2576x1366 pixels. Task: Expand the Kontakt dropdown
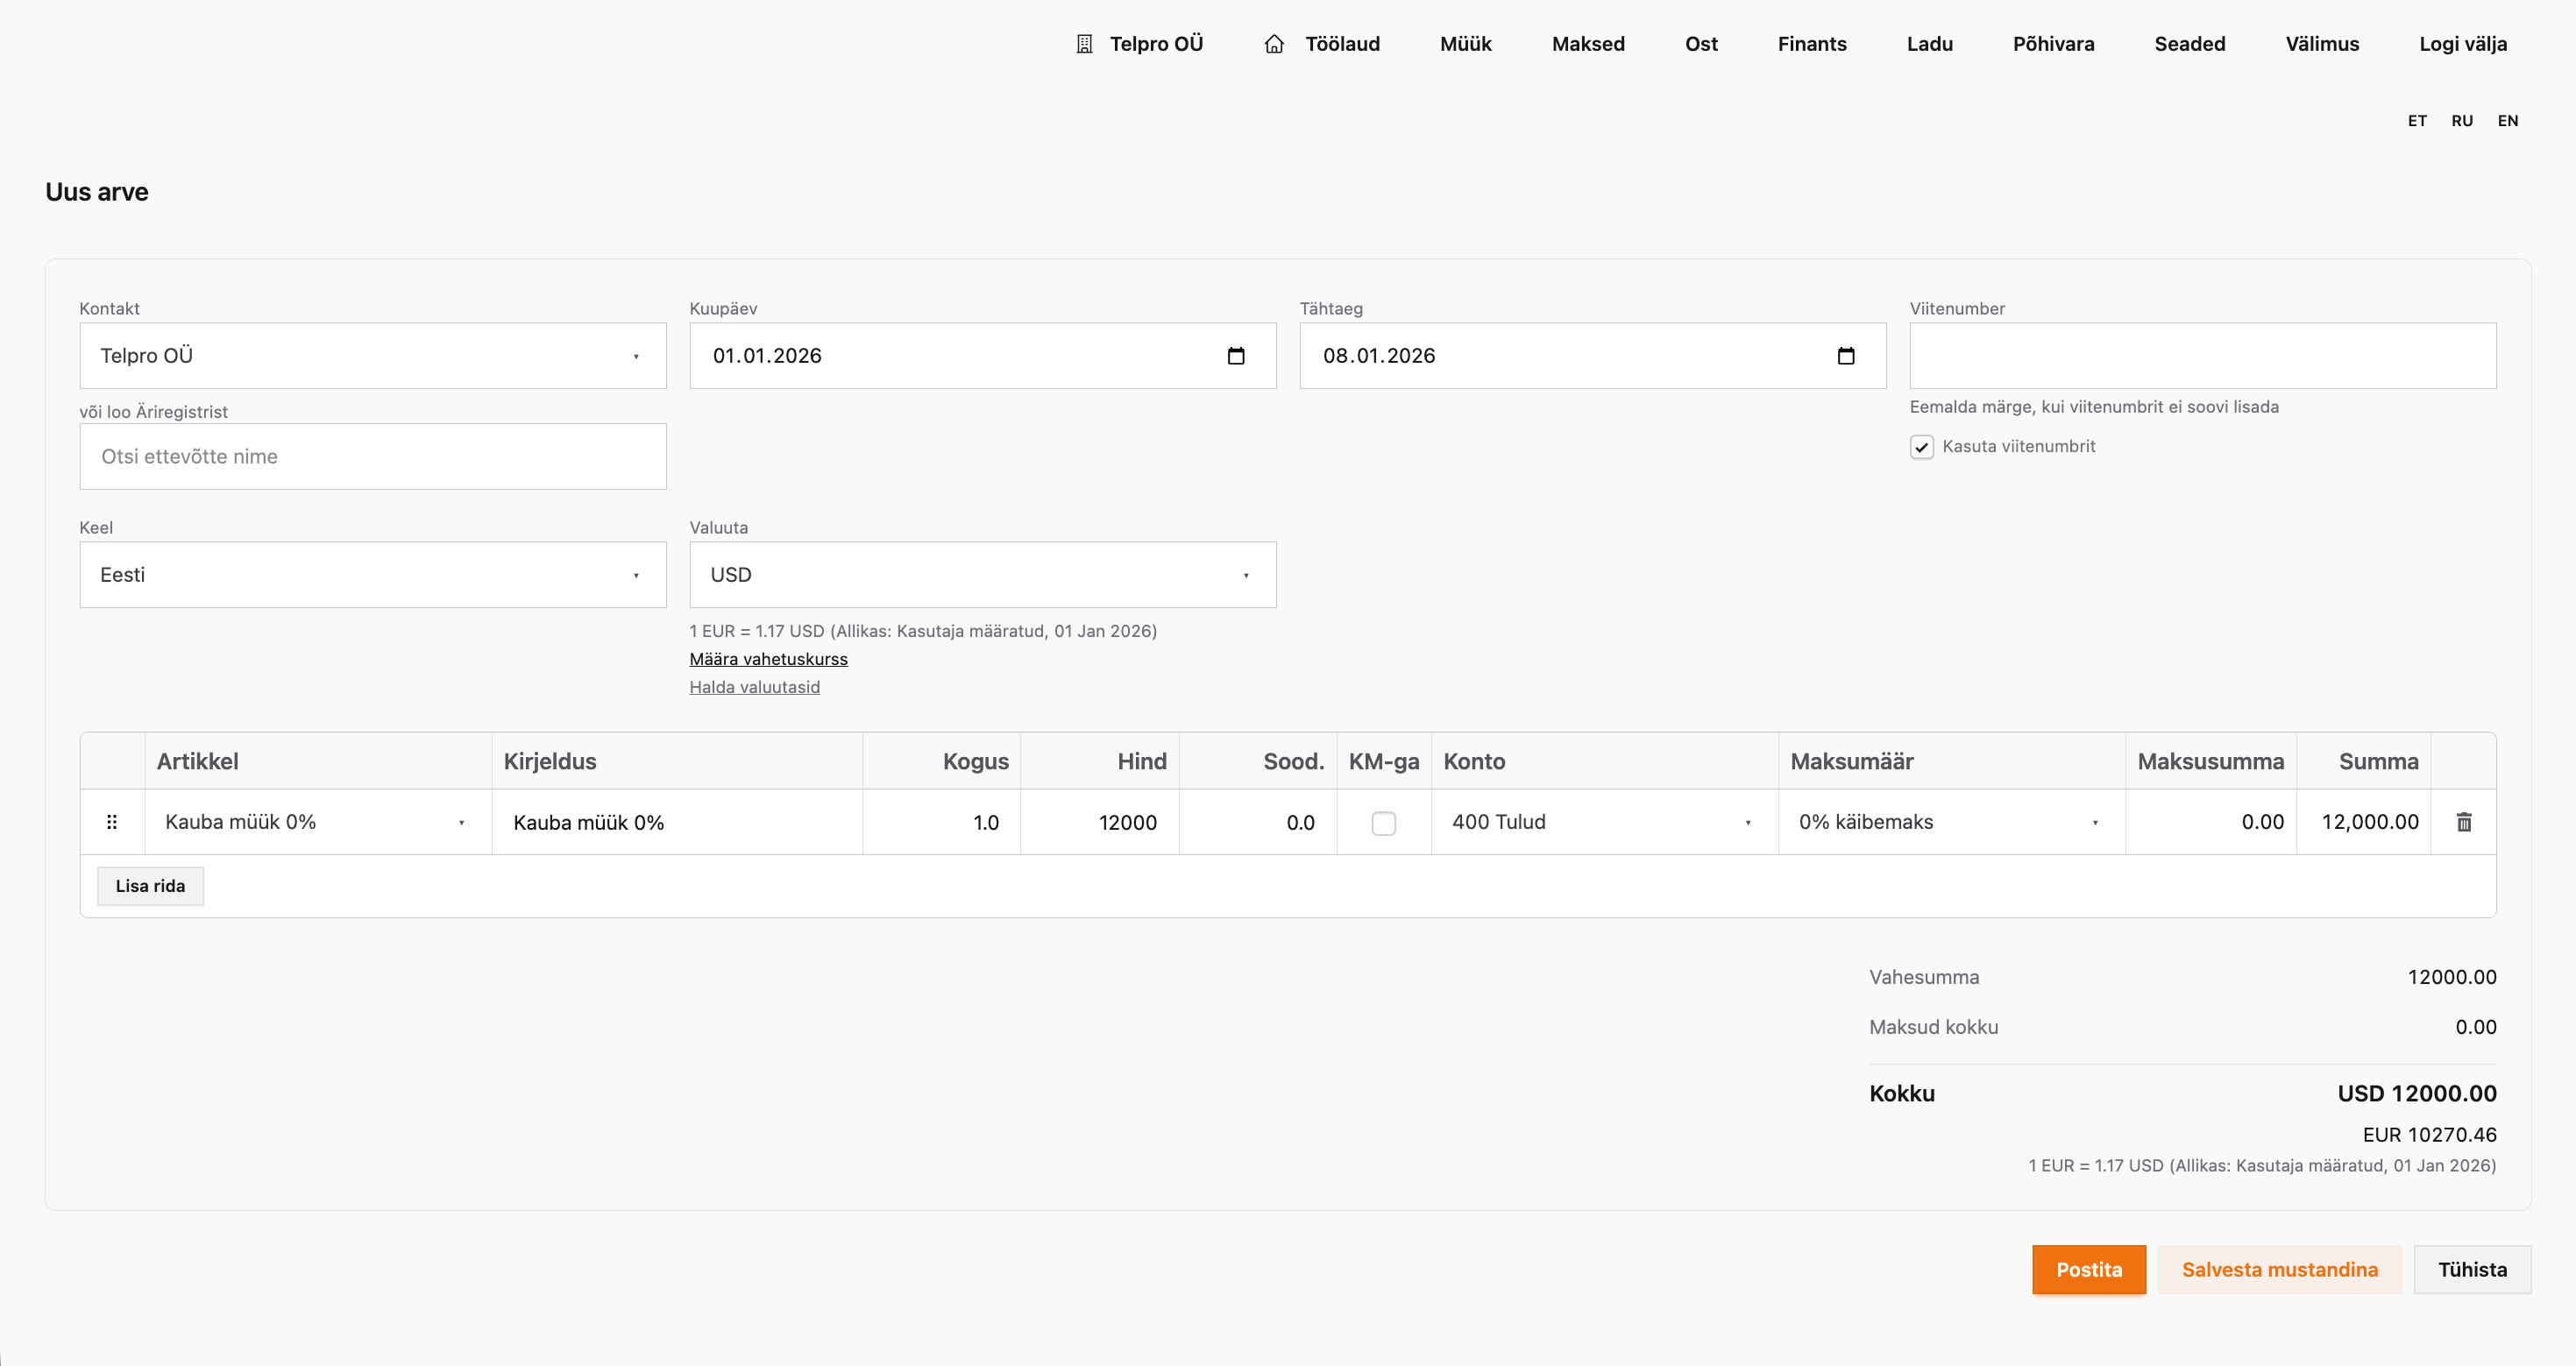(x=372, y=356)
